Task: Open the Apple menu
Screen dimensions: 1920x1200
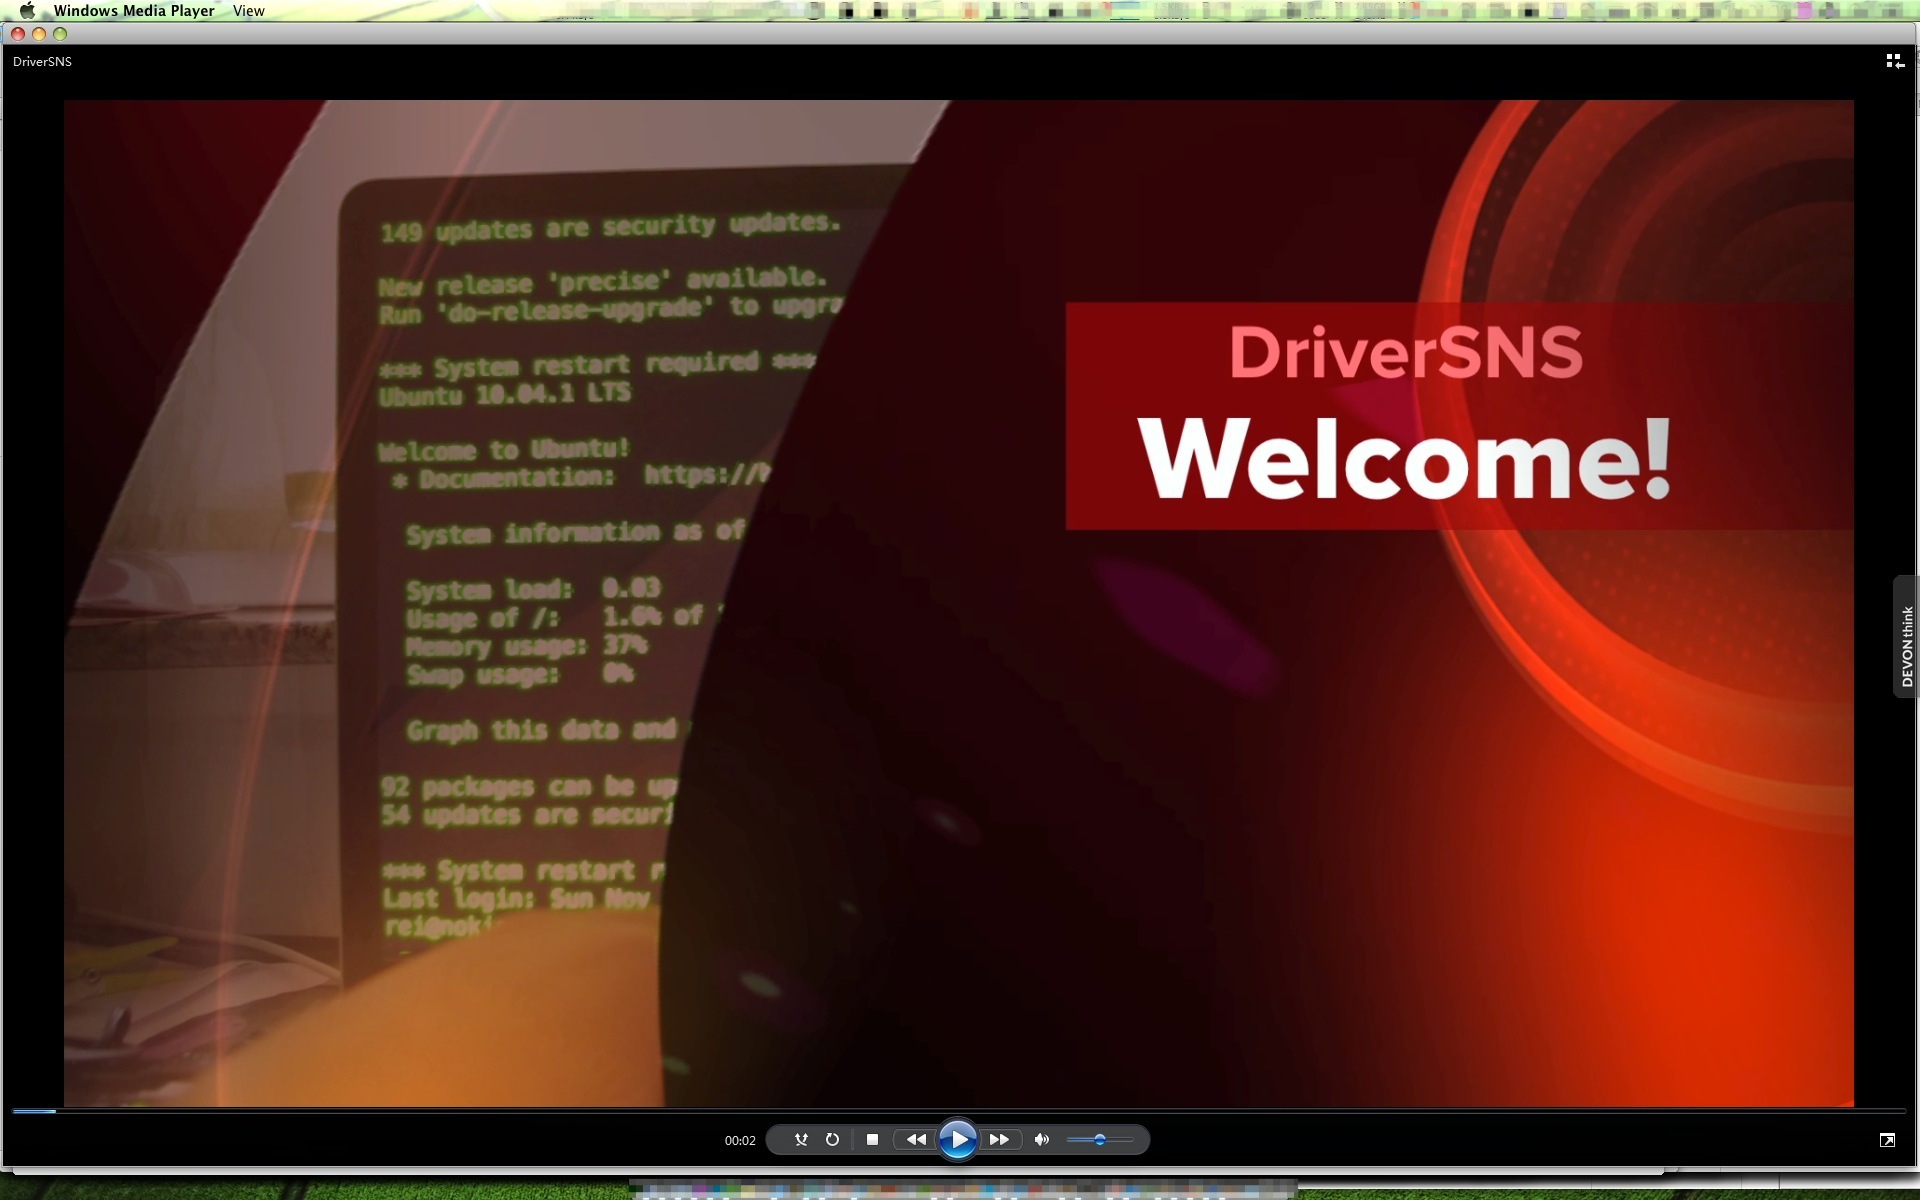Action: 27,11
